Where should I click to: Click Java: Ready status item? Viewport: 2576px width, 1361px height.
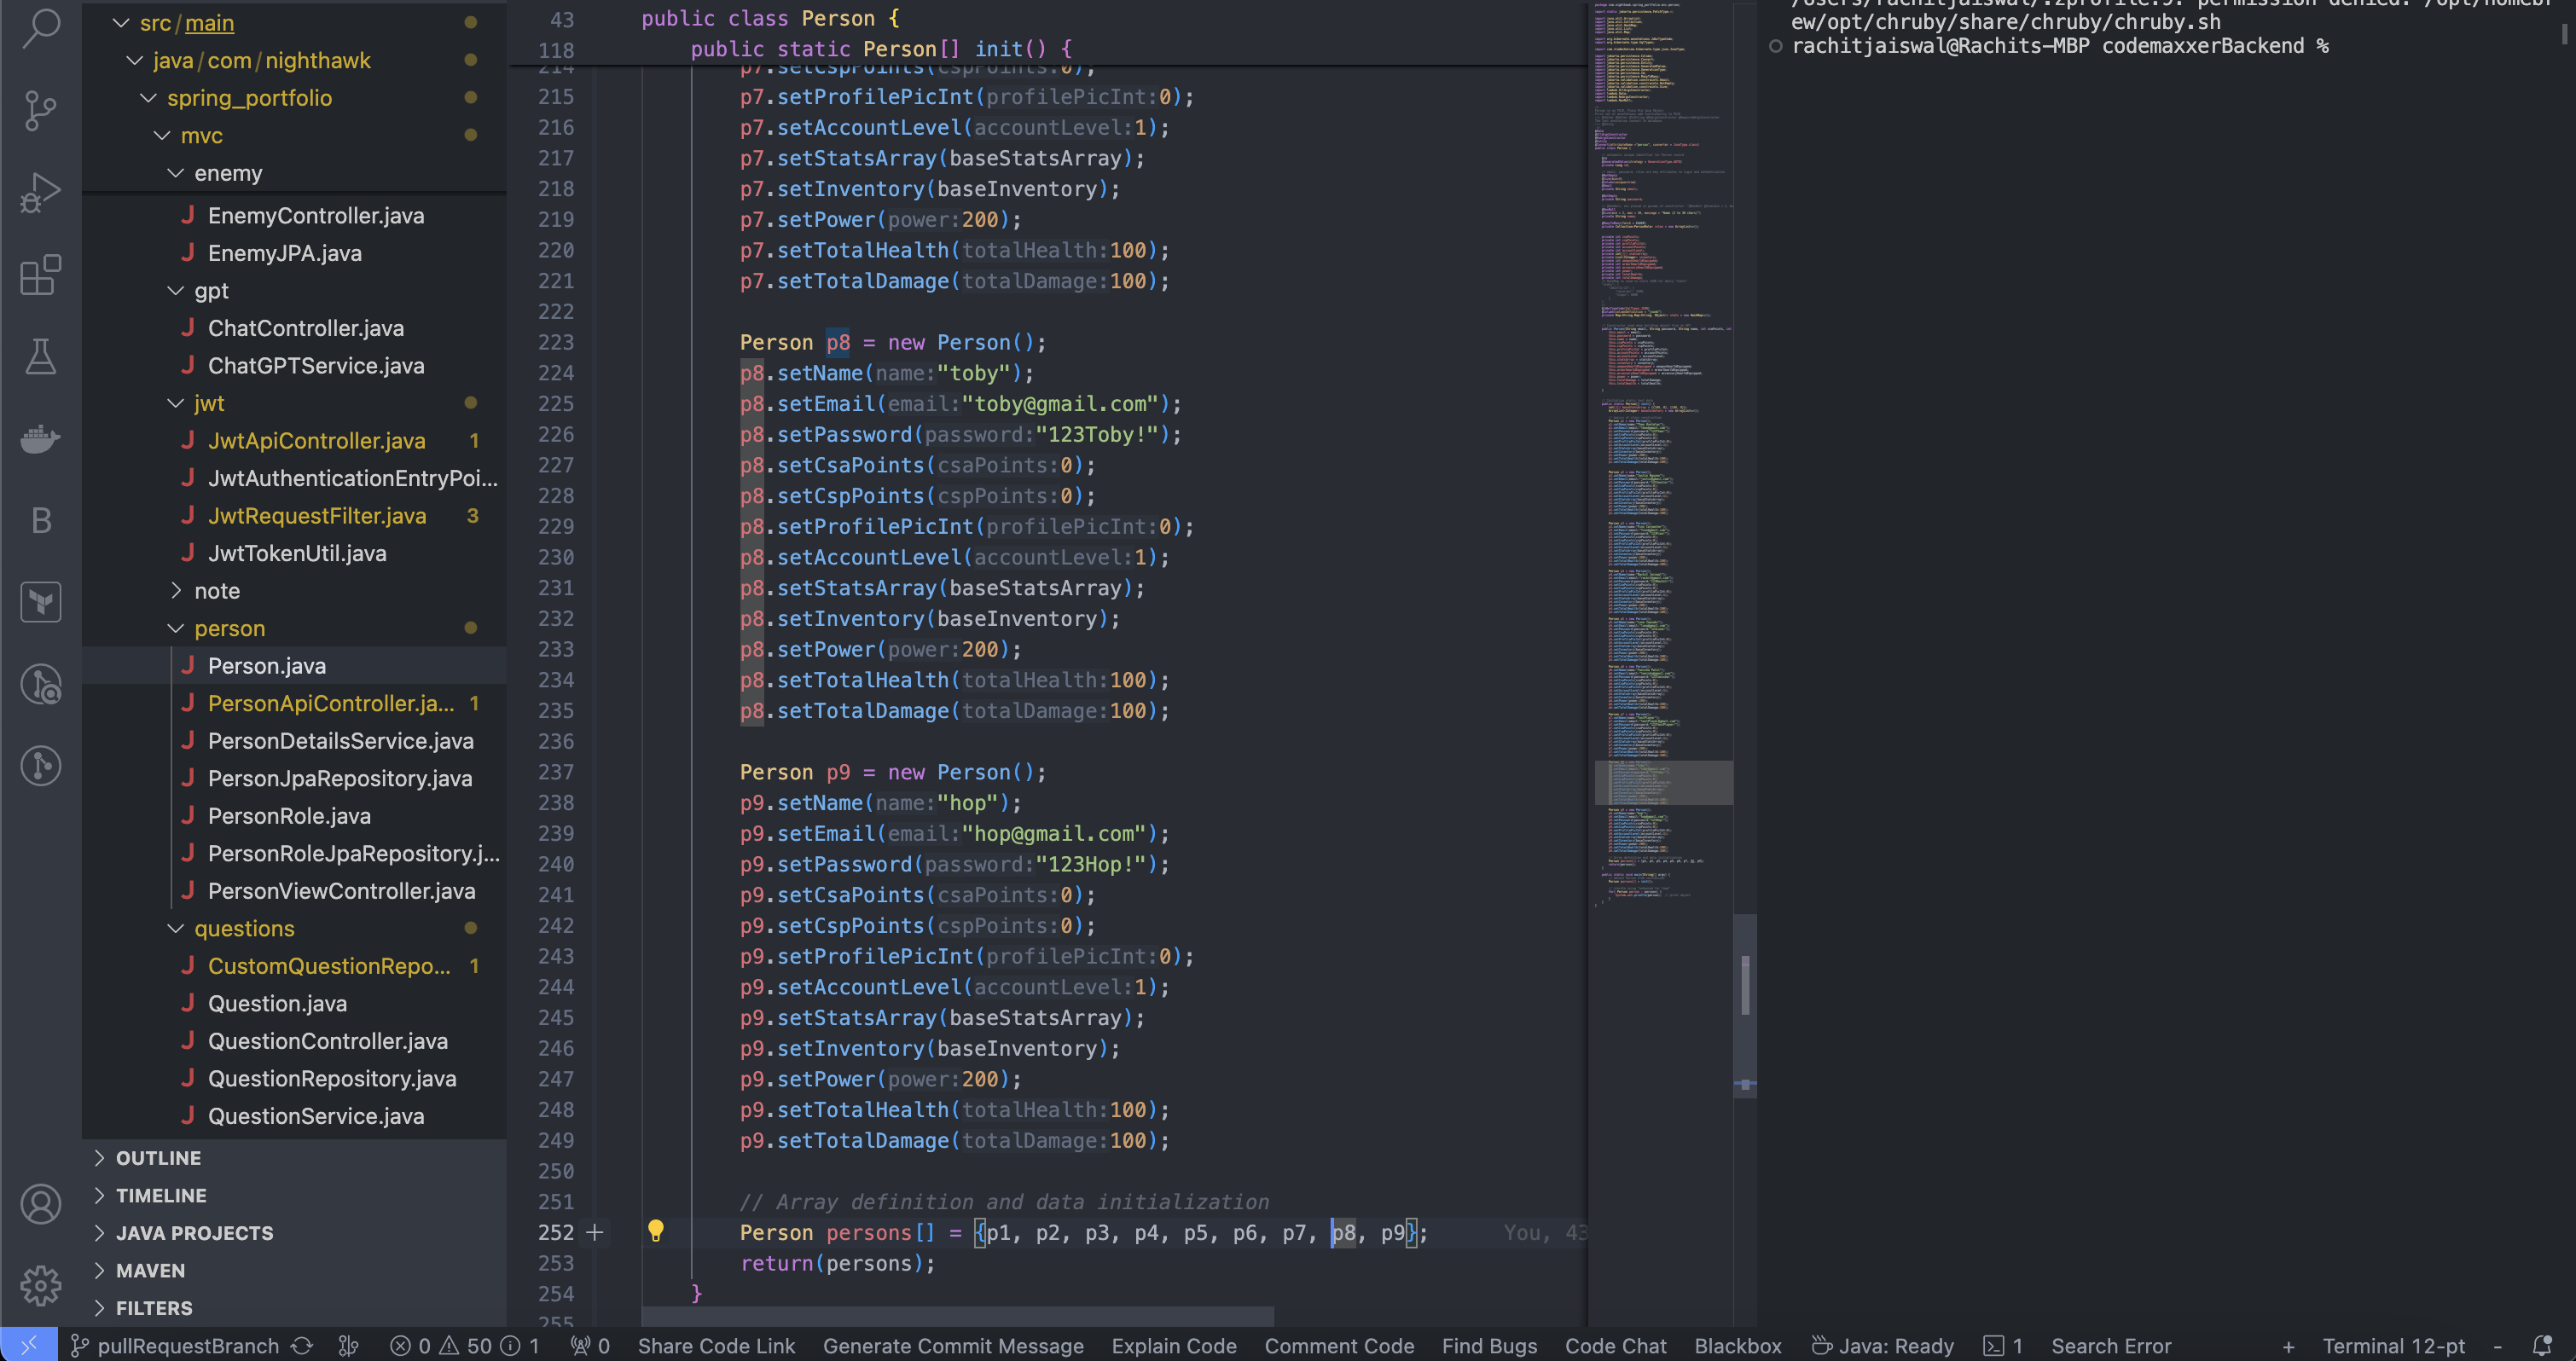pos(1883,1346)
